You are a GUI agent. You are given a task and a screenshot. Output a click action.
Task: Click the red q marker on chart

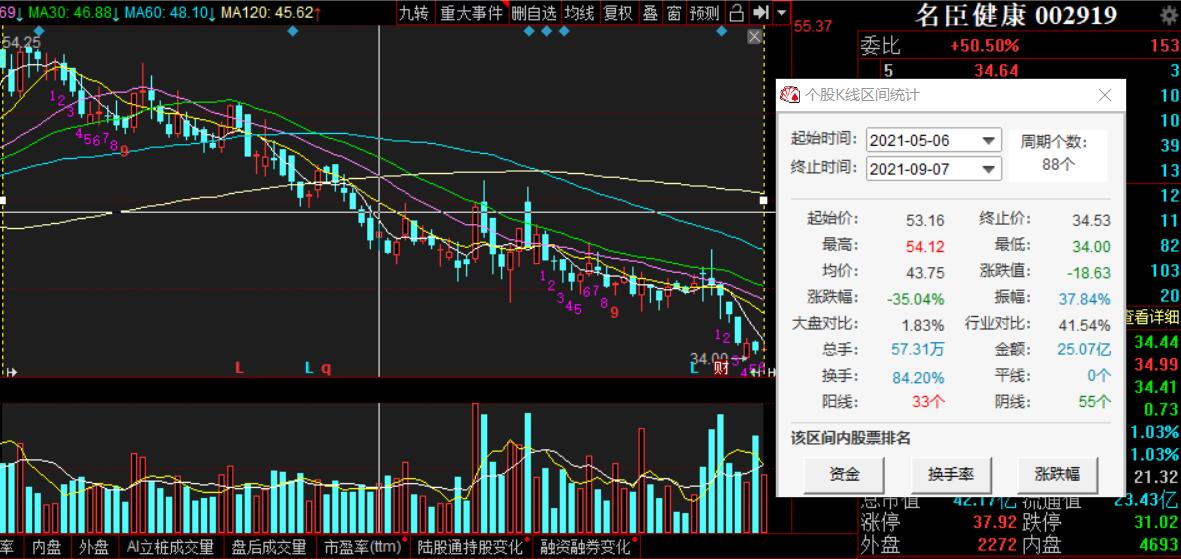(326, 368)
